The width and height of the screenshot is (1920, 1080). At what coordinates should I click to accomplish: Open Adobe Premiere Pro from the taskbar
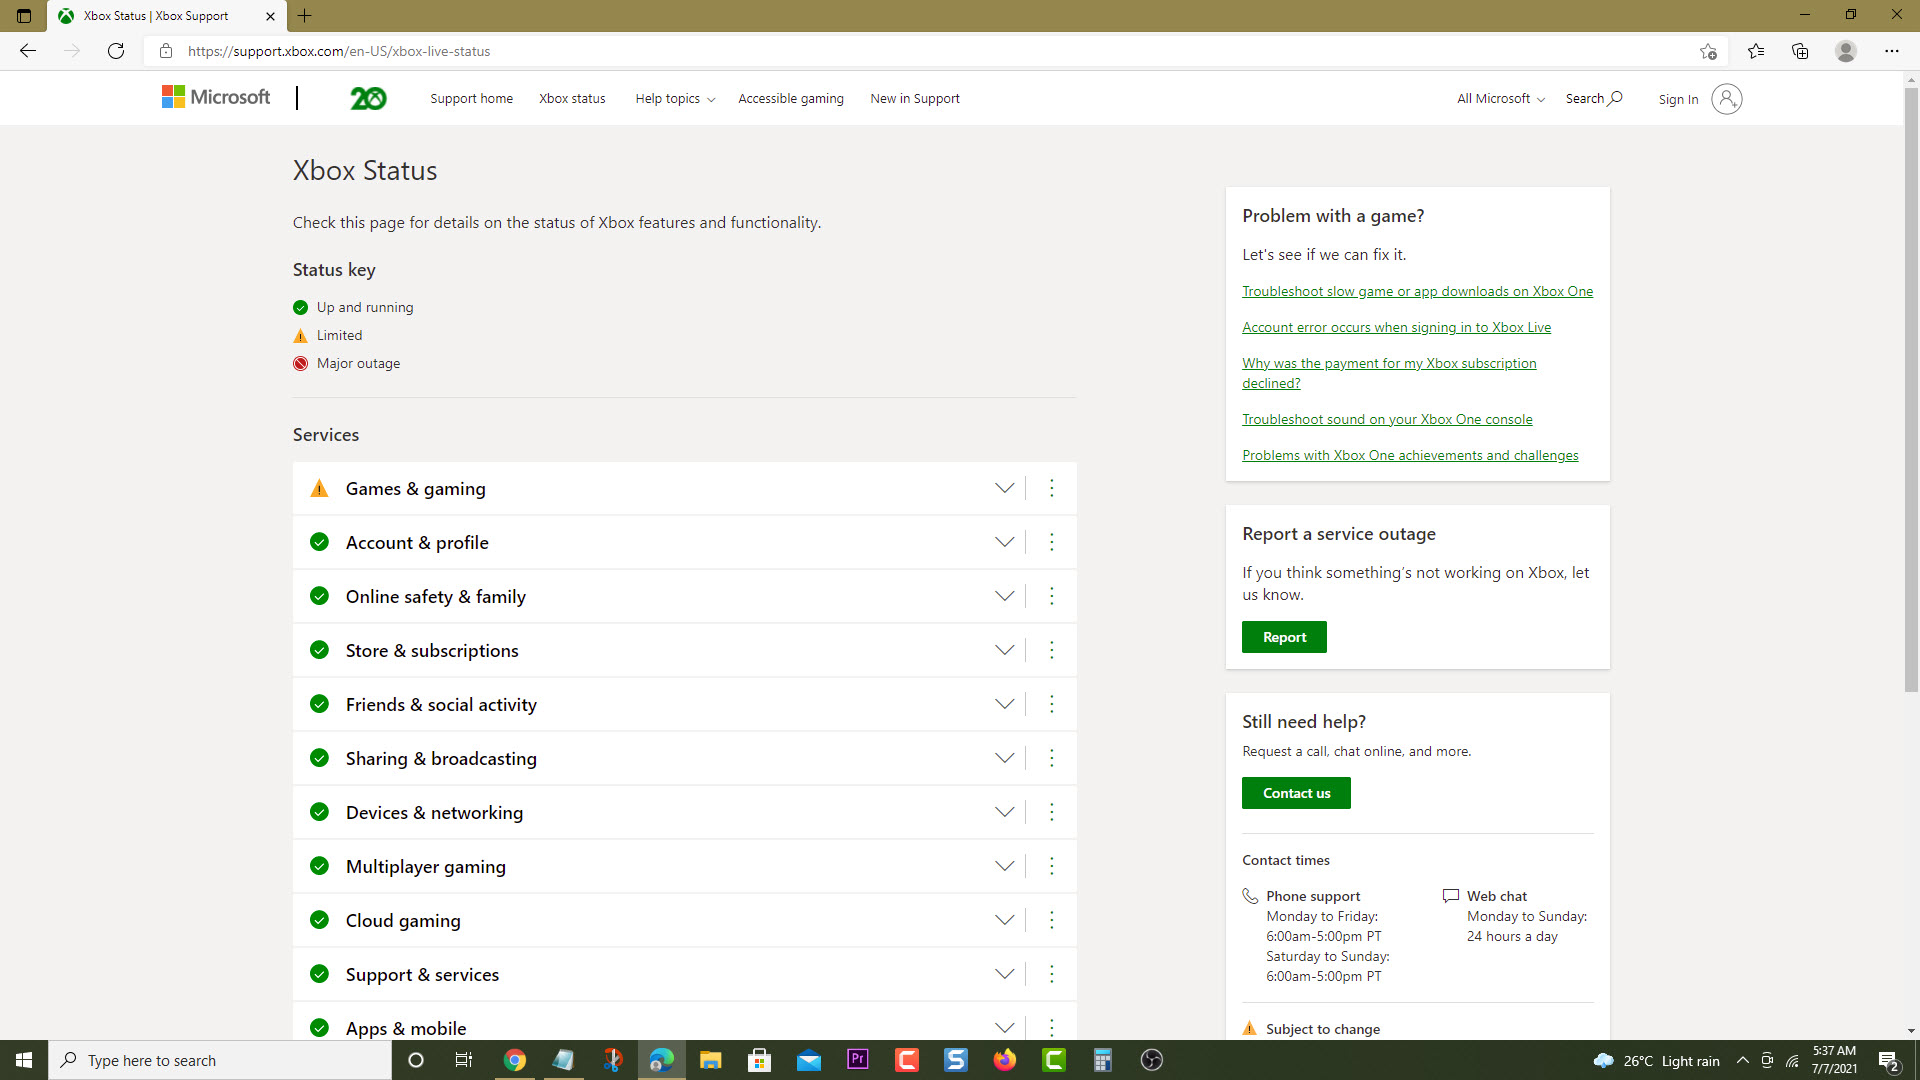point(857,1059)
